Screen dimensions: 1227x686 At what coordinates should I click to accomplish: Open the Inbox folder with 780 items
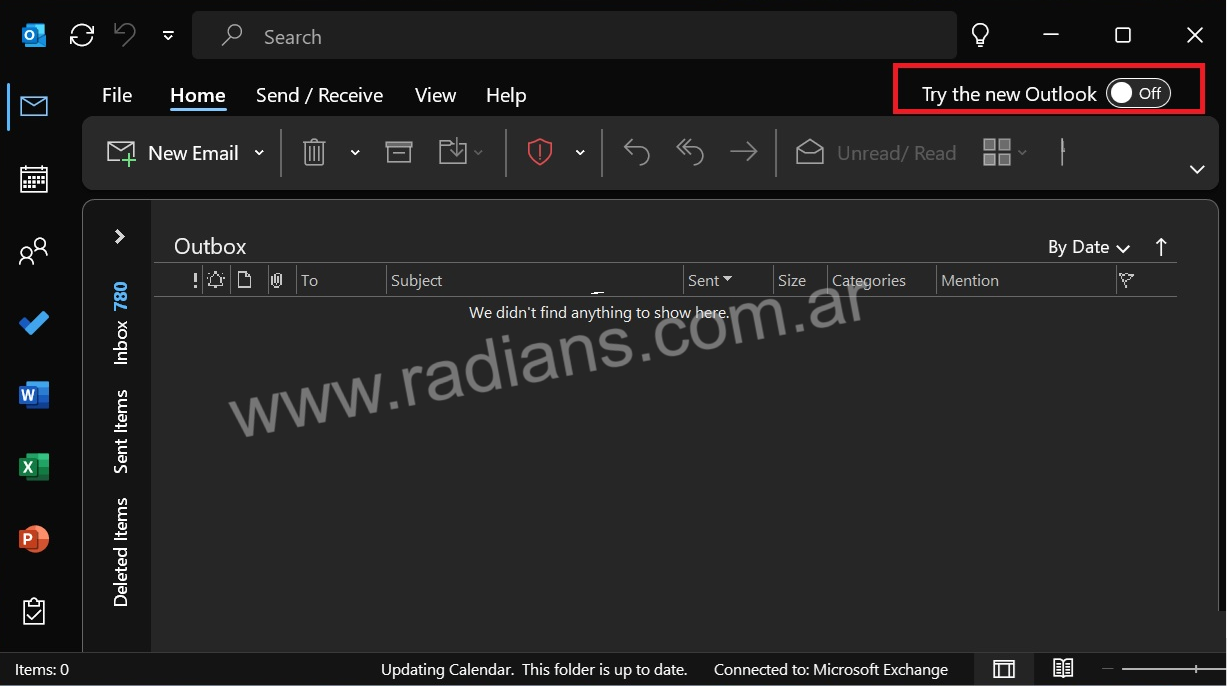pos(121,324)
